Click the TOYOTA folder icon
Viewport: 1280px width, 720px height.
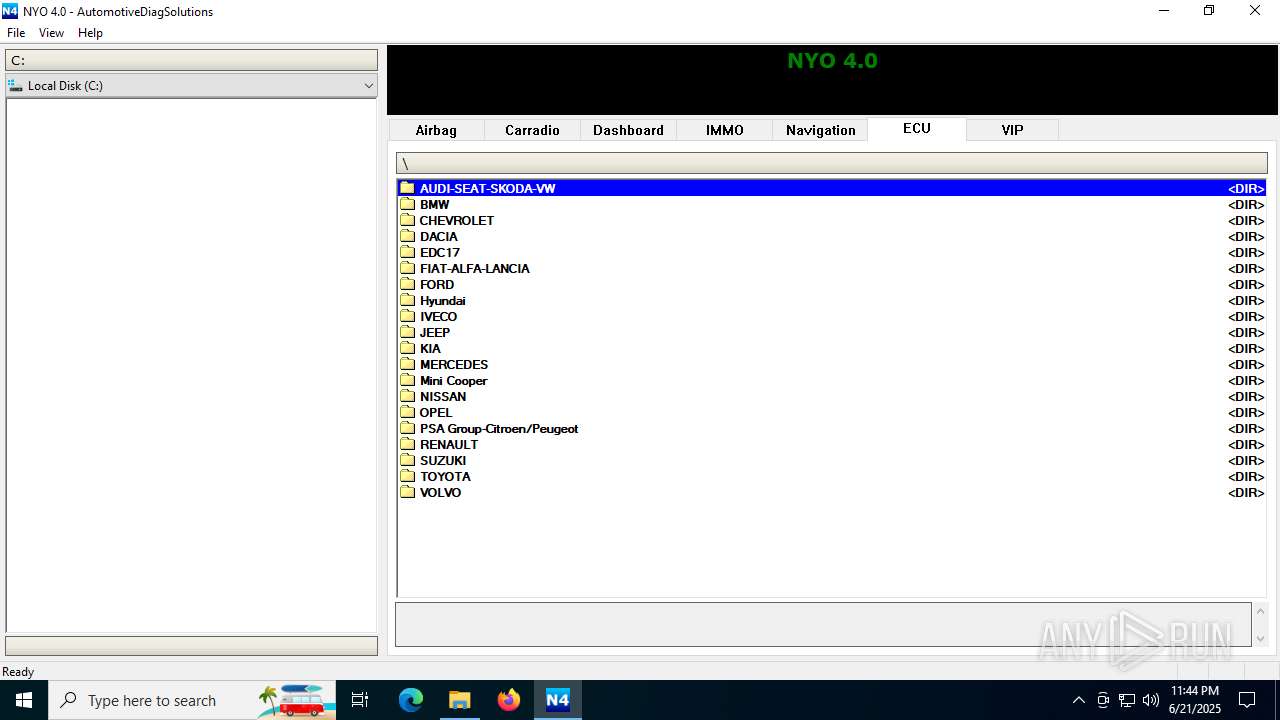[407, 476]
